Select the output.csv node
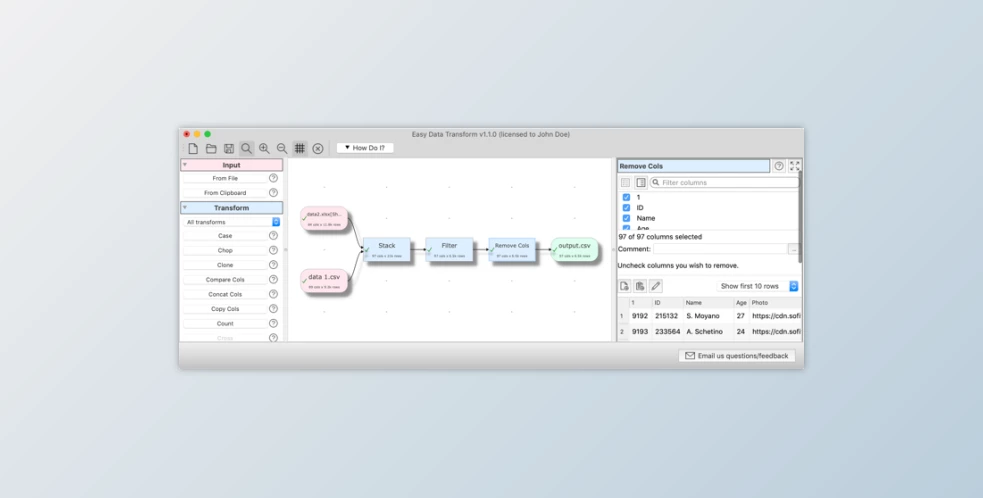The image size is (983, 498). coord(574,250)
